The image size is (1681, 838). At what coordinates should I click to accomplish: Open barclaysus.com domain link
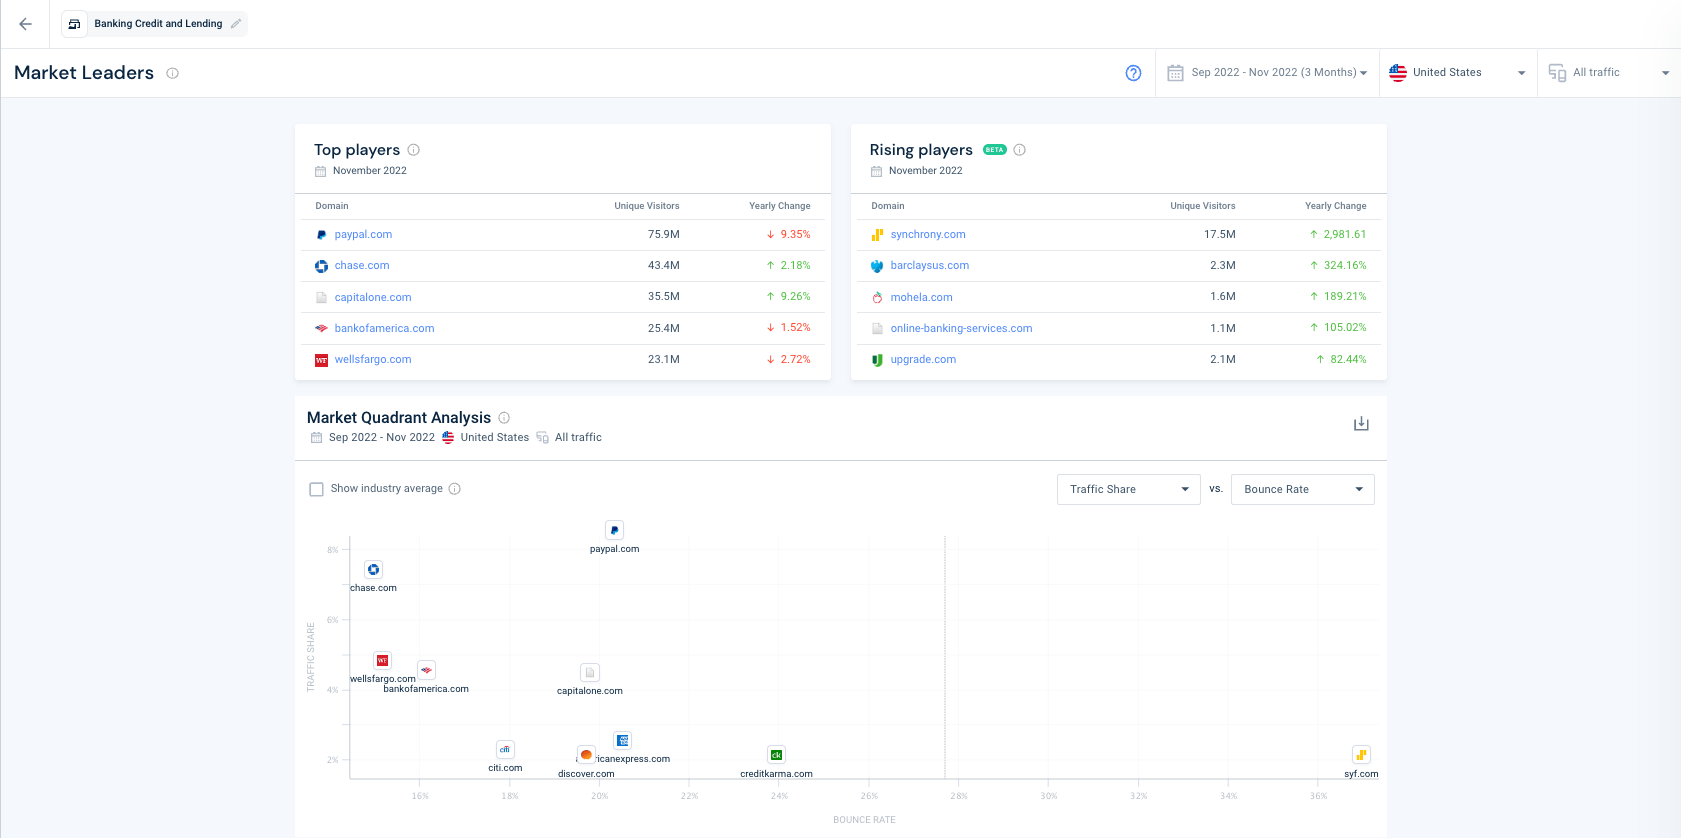coord(929,266)
